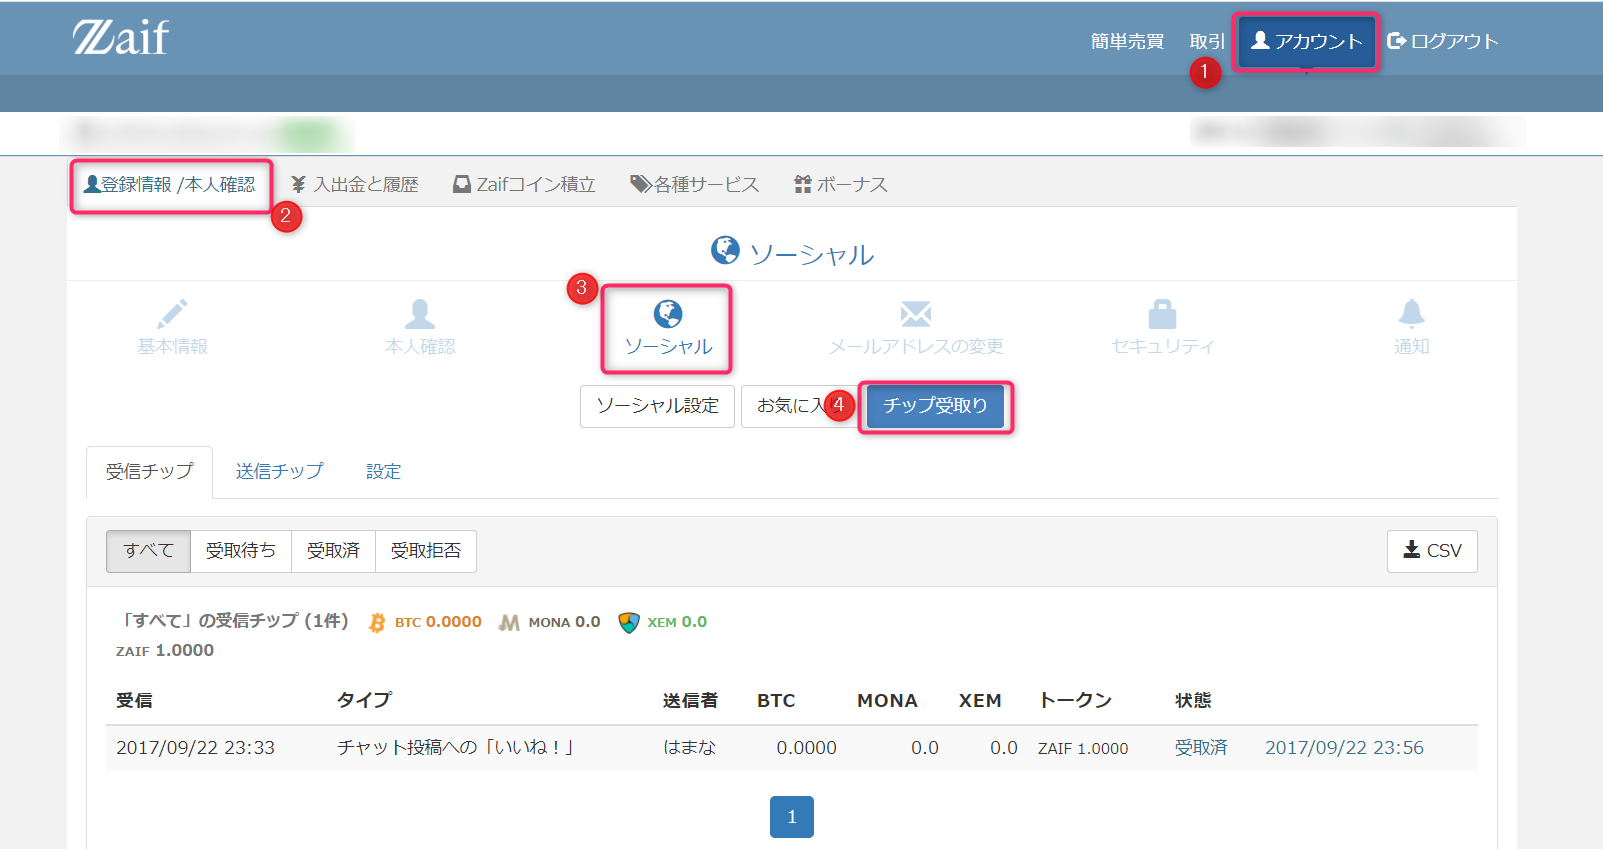The image size is (1603, 849).
Task: Click tag icon on 各種サービス tab
Action: [x=640, y=184]
